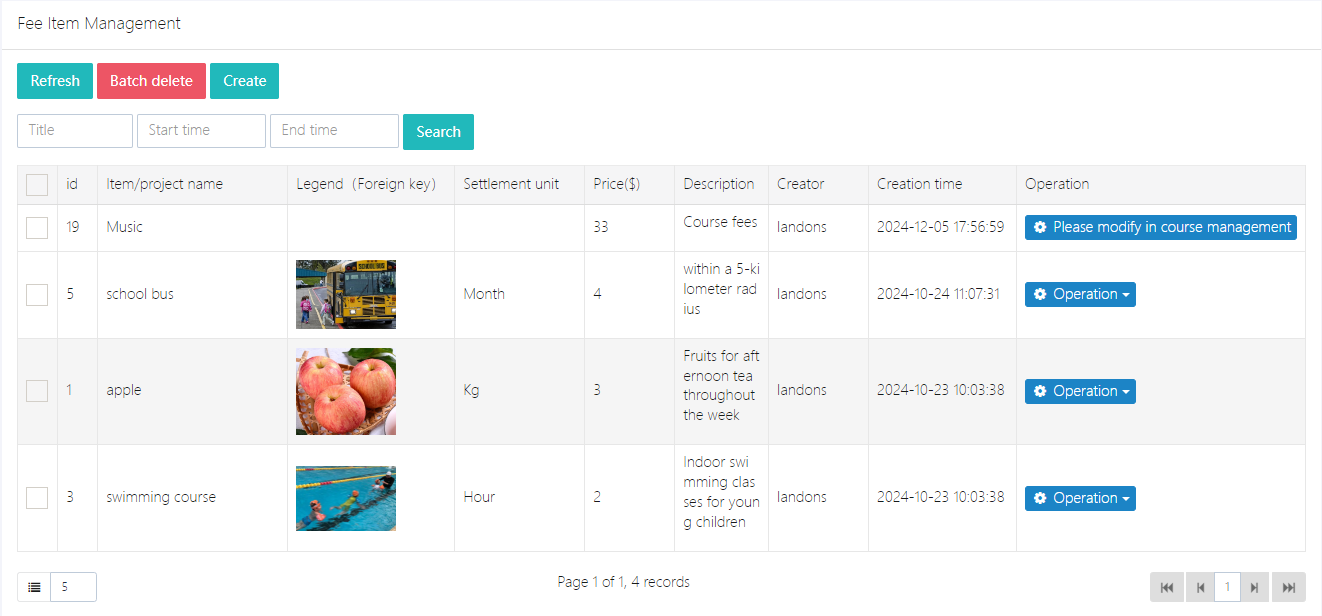Go to the previous page
Viewport: 1322px width, 616px height.
[x=1200, y=587]
